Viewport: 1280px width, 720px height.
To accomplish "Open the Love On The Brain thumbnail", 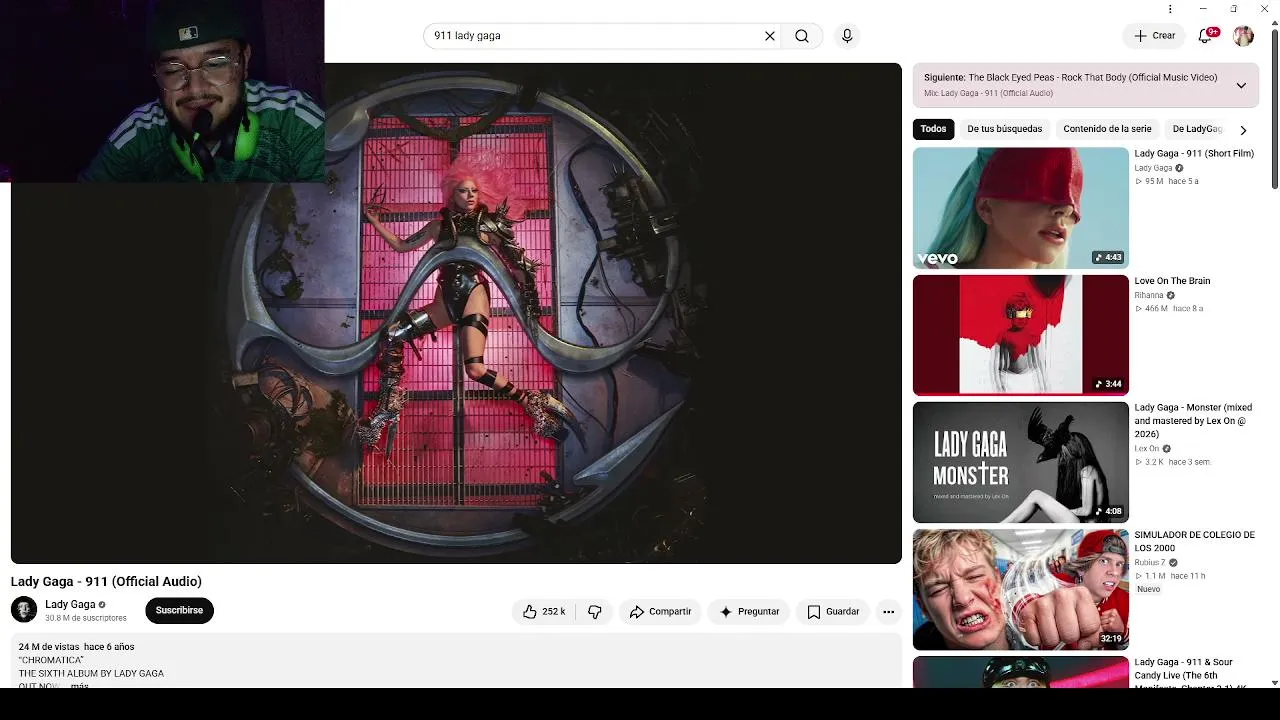I will point(1020,335).
